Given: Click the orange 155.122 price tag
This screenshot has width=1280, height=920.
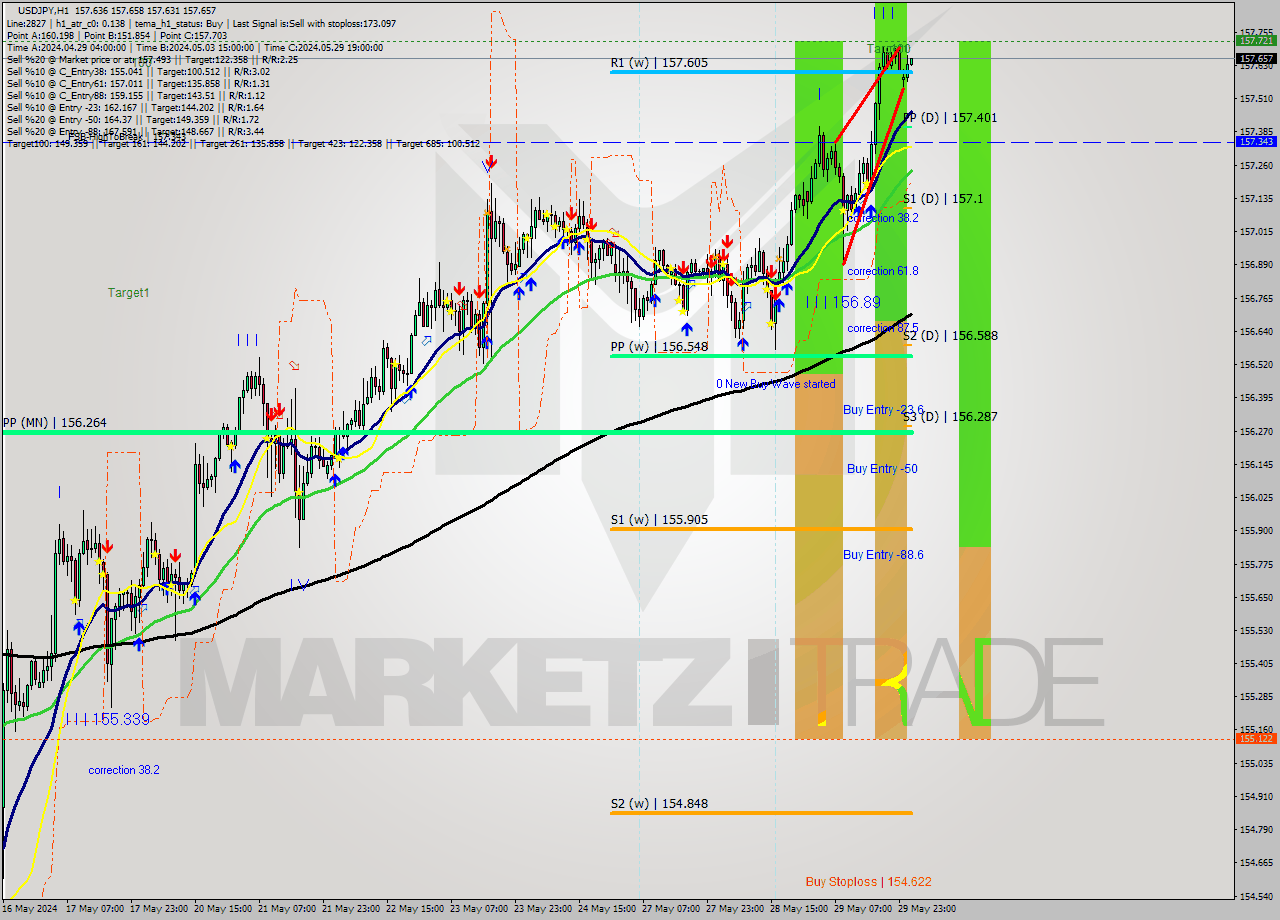Looking at the screenshot, I should (1256, 739).
